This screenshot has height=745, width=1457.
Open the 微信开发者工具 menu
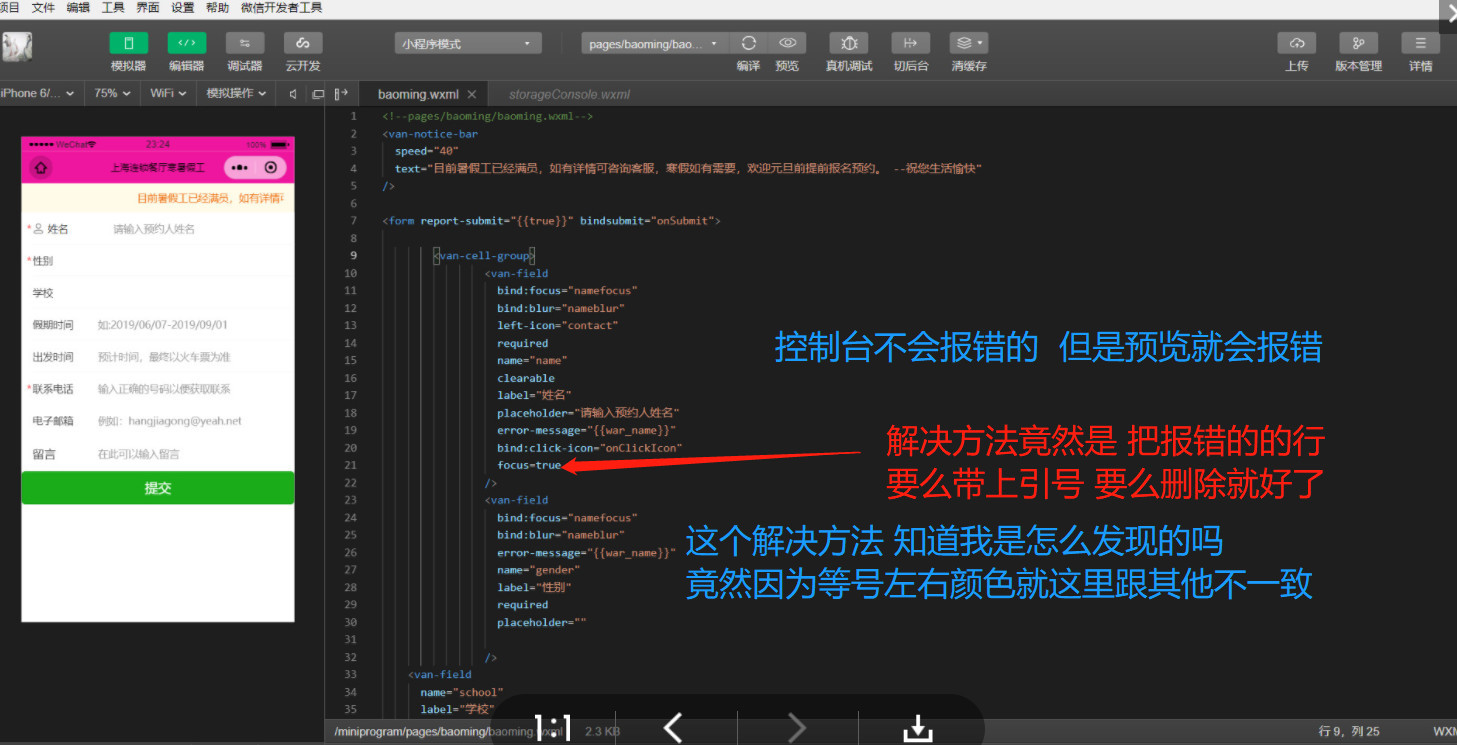pos(281,7)
